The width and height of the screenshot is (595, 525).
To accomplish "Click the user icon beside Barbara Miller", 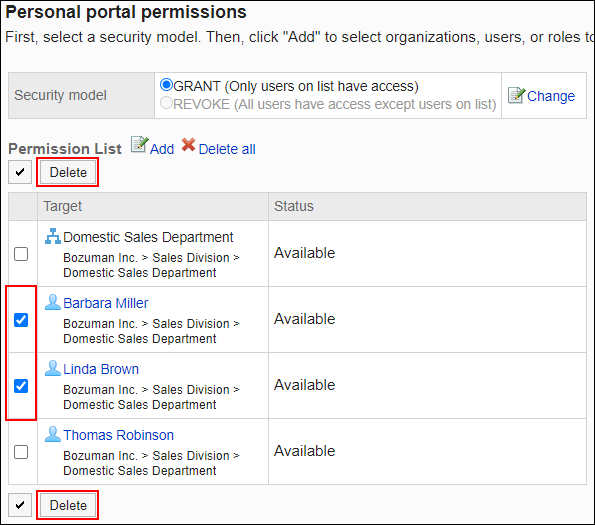I will tap(53, 302).
